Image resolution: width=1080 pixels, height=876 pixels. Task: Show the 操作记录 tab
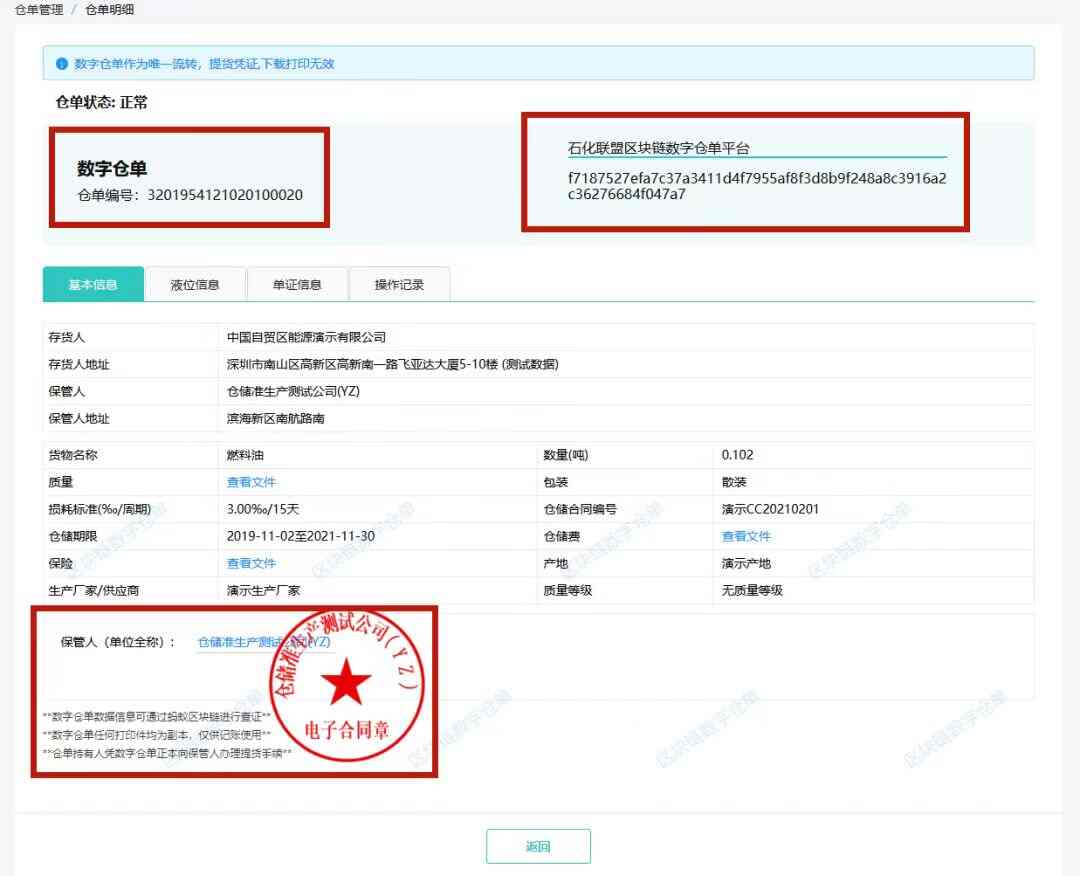pyautogui.click(x=399, y=285)
